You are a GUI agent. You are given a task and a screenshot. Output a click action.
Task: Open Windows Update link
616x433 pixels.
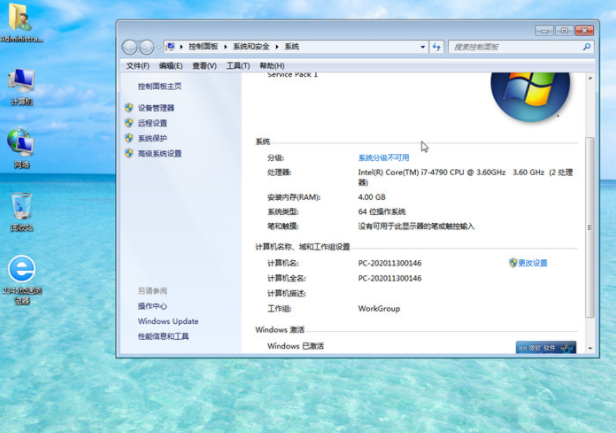click(168, 321)
